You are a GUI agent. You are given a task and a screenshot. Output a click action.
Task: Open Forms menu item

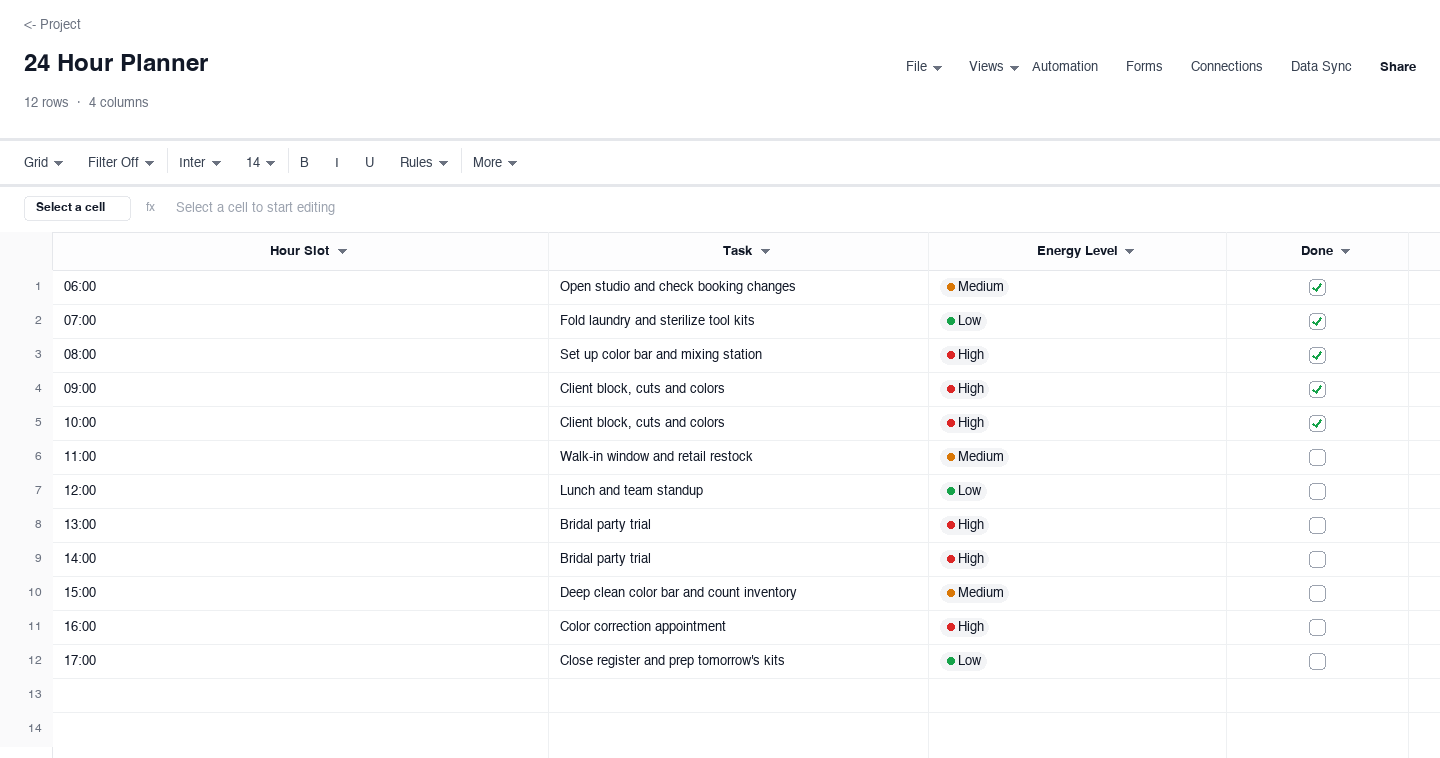(x=1144, y=67)
